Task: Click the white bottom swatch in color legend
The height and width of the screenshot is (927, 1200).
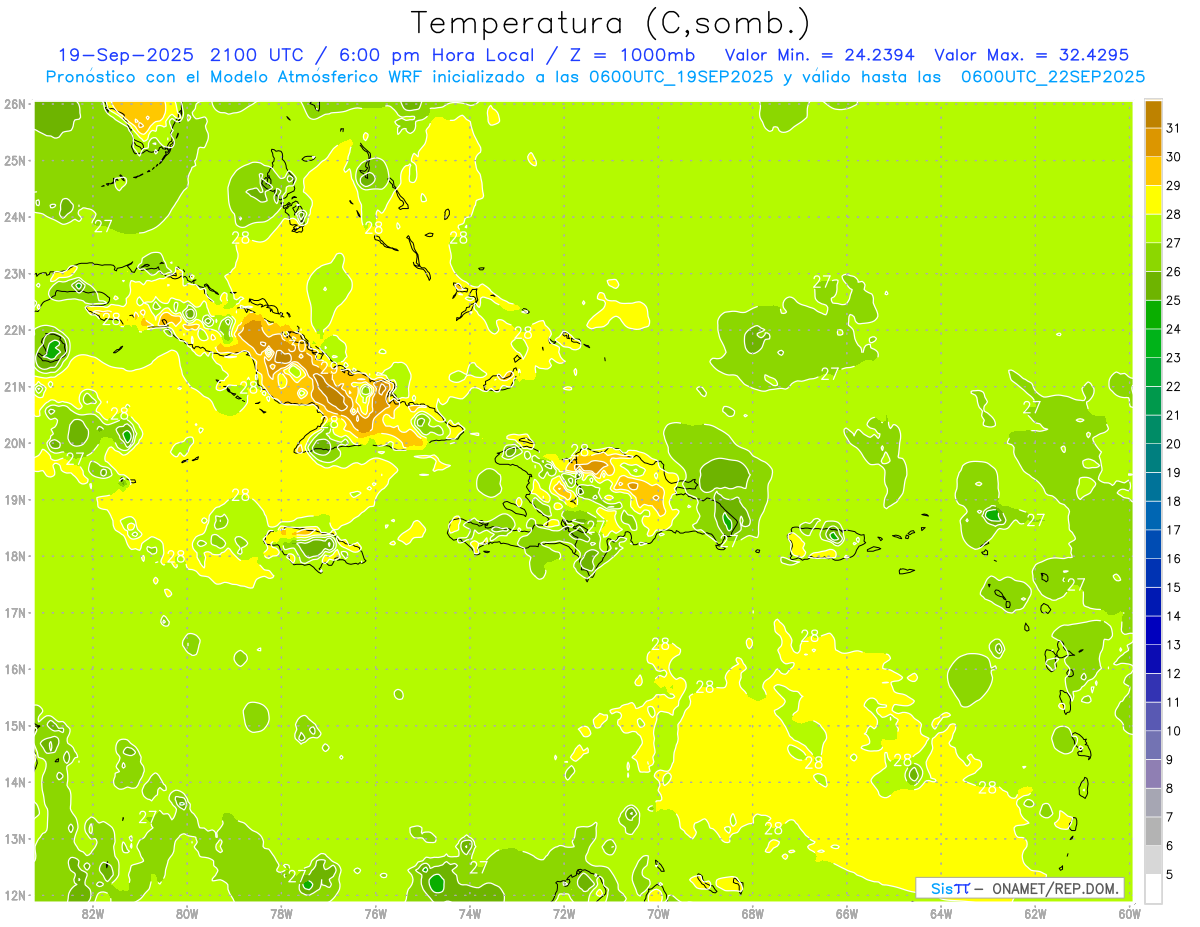Action: 1153,888
